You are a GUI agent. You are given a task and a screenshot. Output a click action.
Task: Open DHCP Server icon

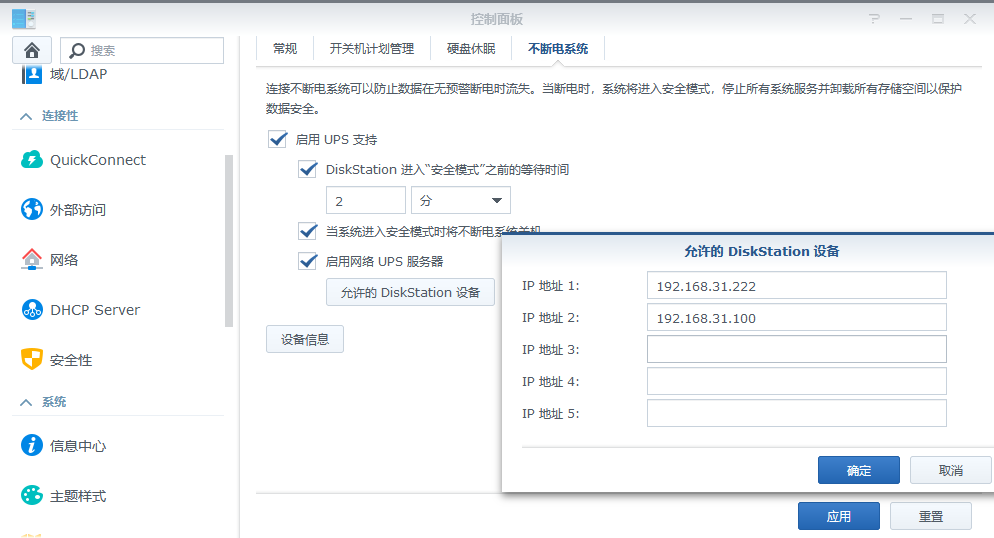[32, 309]
